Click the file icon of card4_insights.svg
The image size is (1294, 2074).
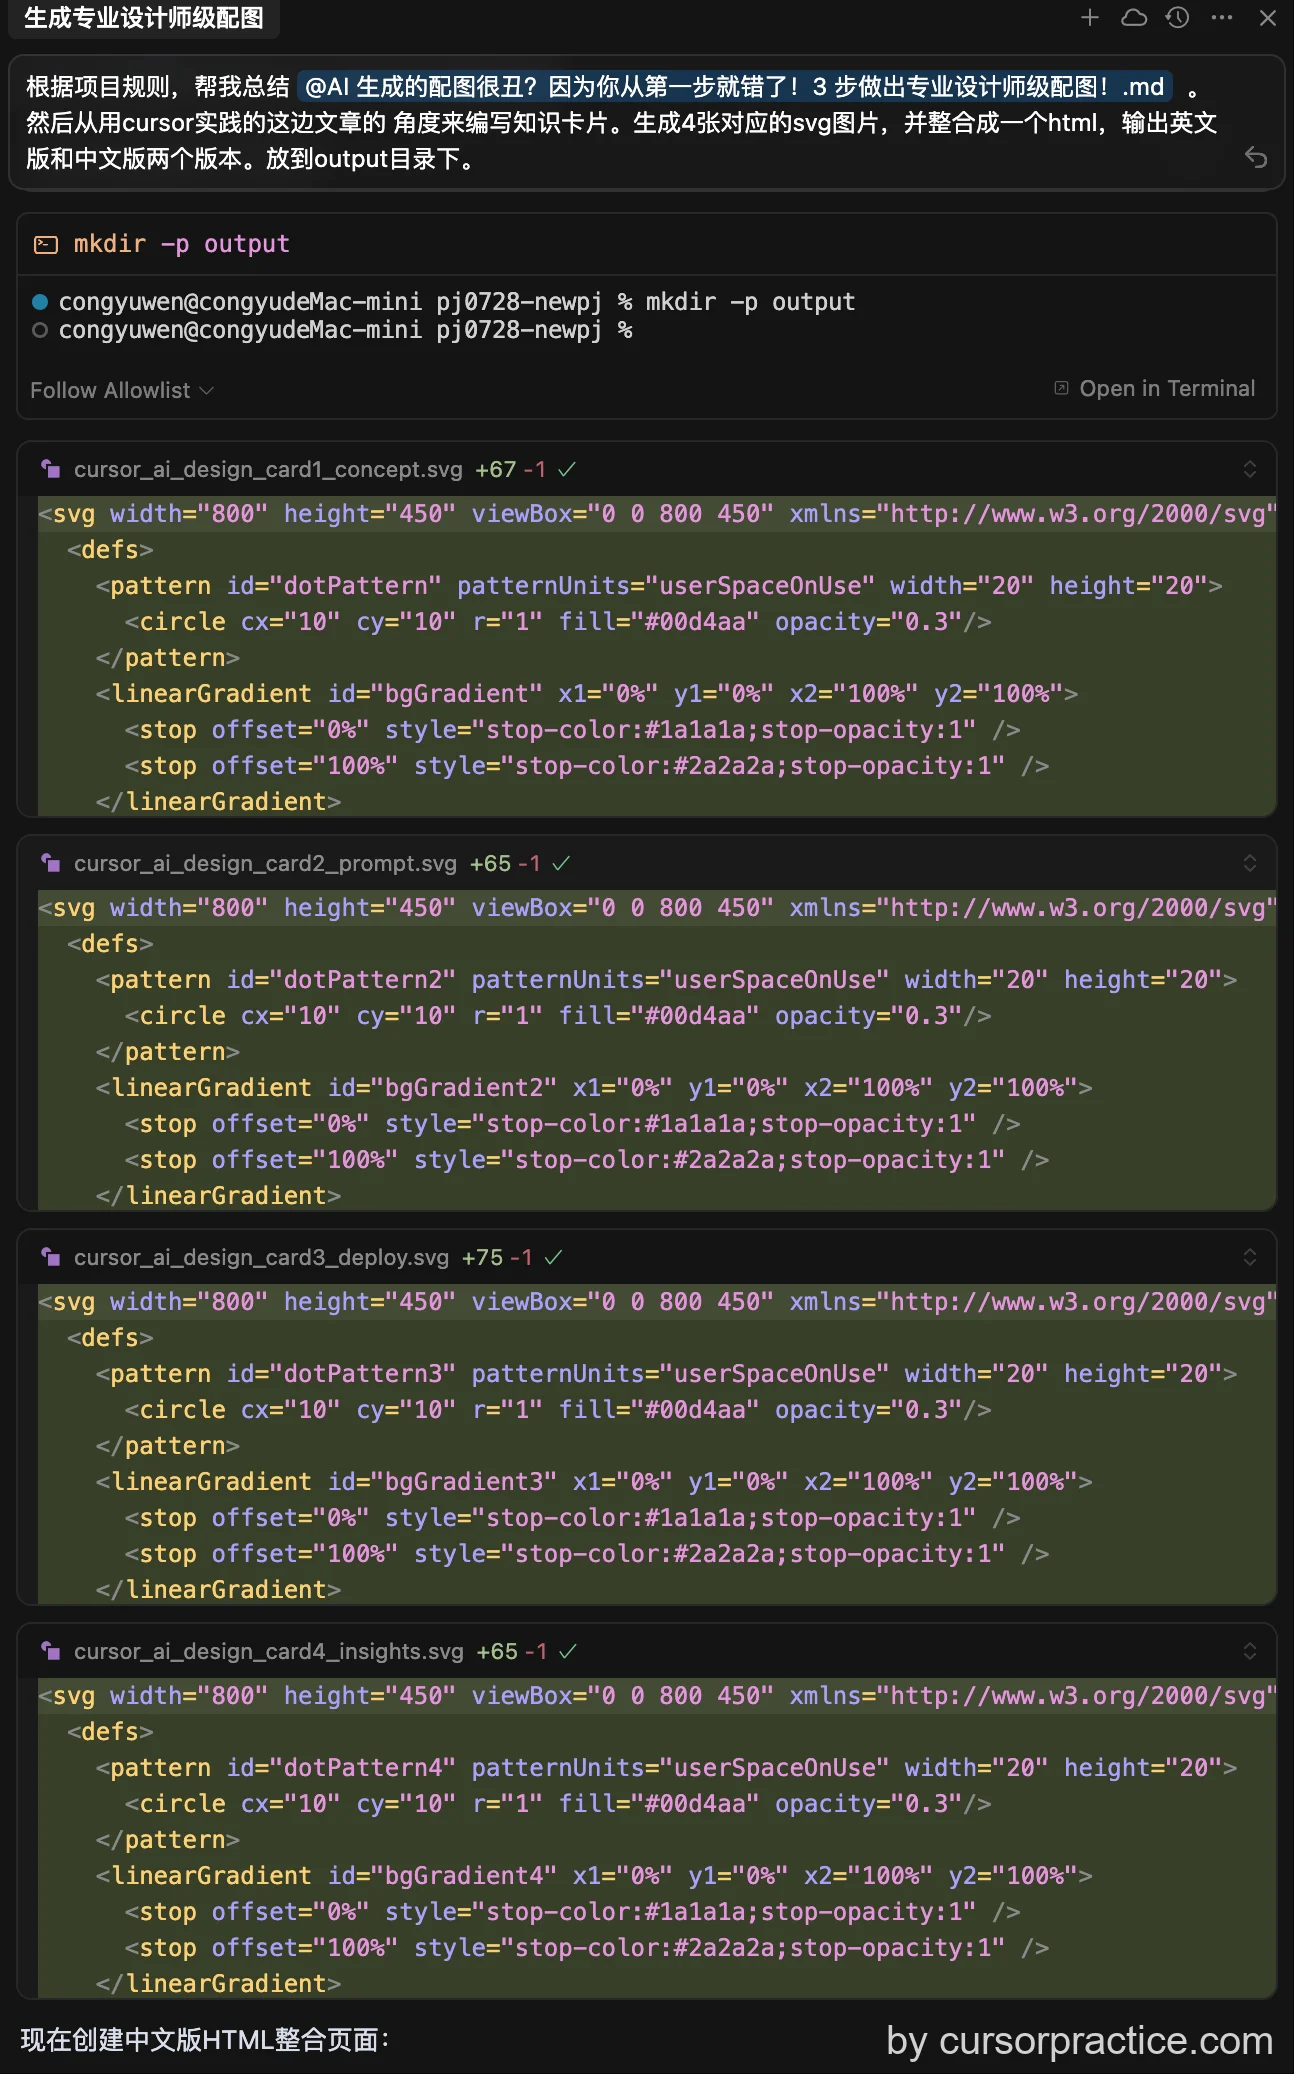pos(50,1651)
